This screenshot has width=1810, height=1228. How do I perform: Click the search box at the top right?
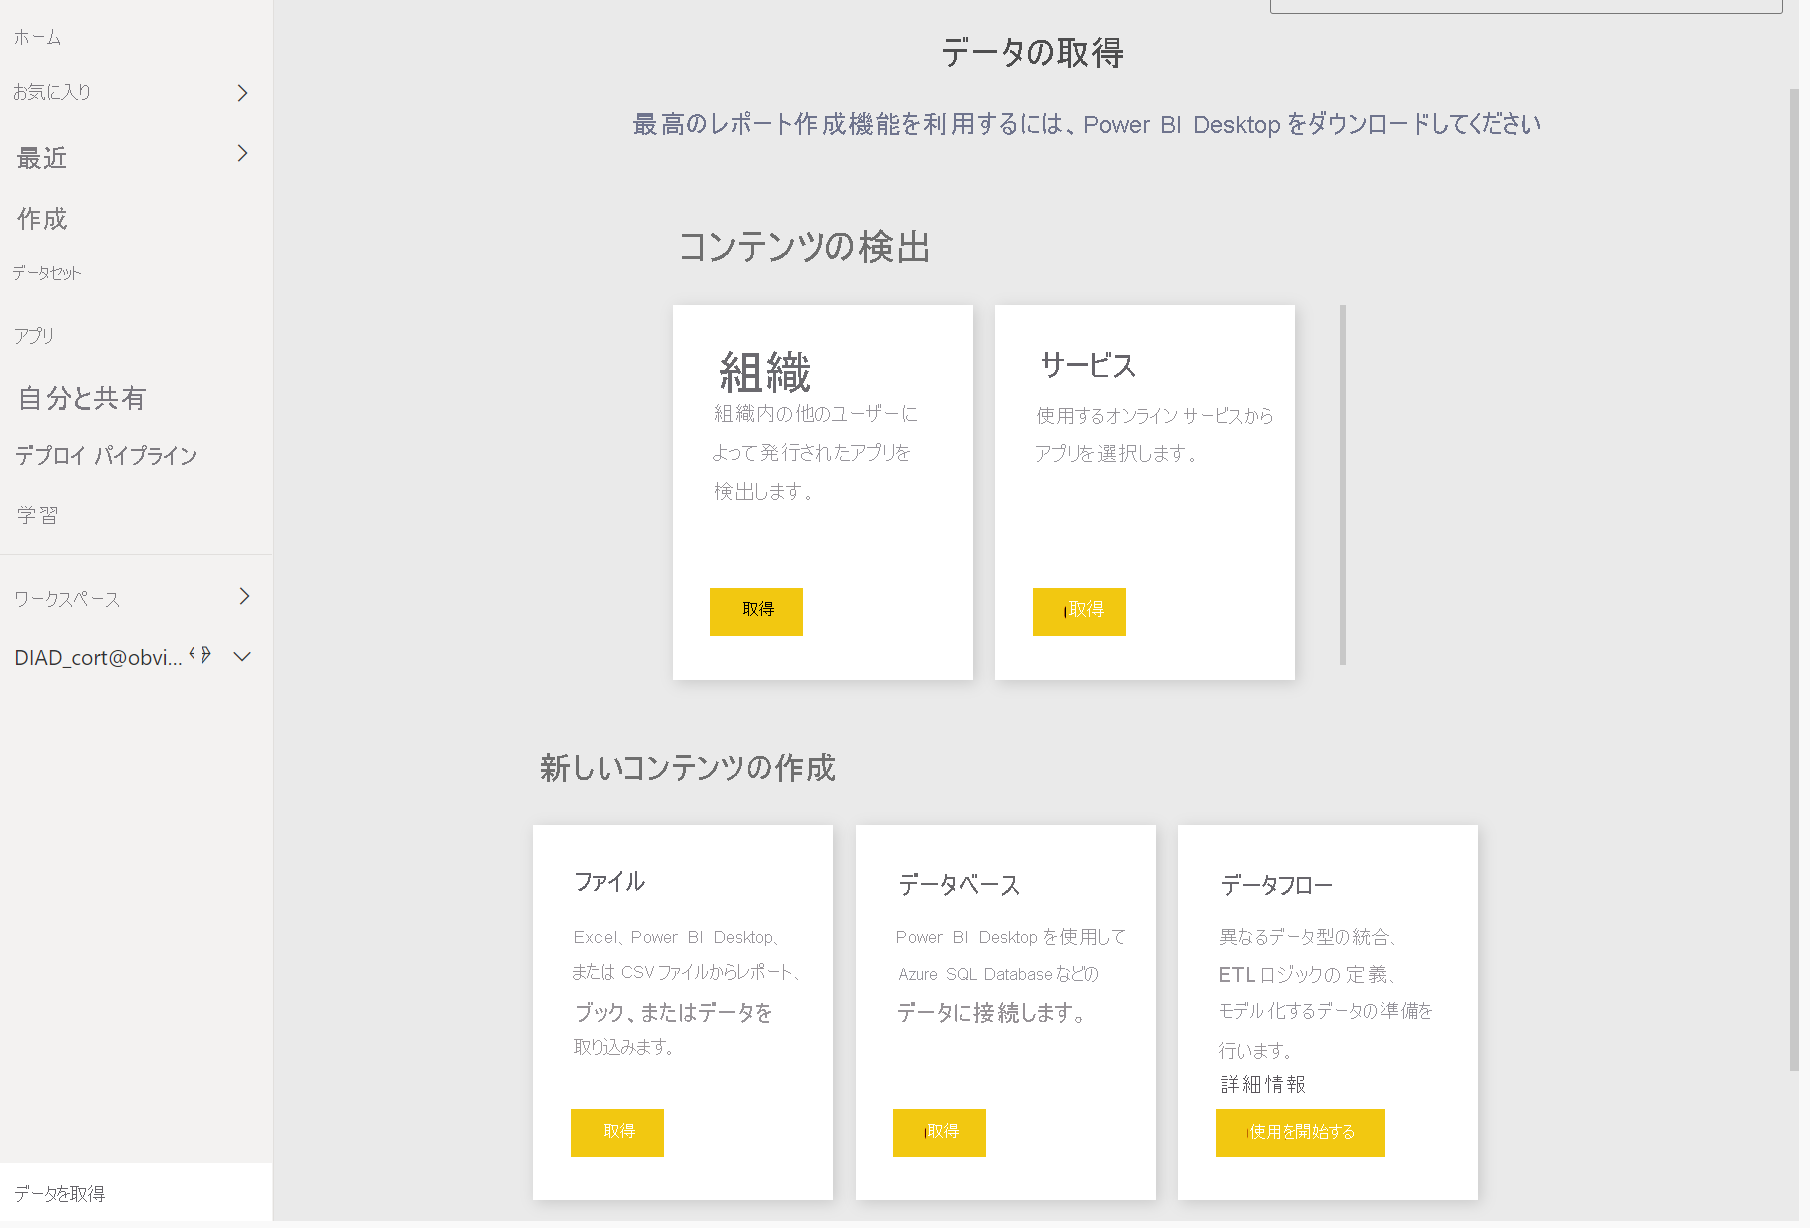point(1526,6)
